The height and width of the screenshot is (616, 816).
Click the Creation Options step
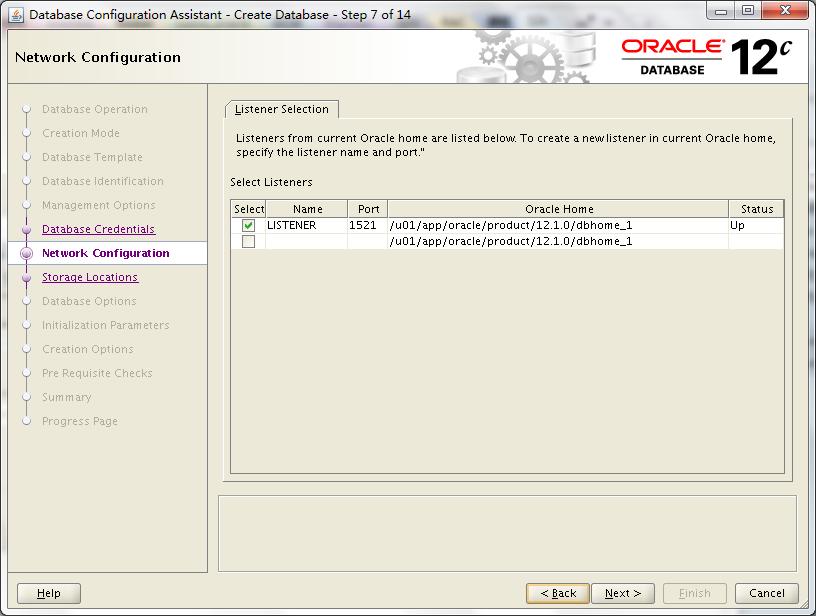[x=87, y=349]
